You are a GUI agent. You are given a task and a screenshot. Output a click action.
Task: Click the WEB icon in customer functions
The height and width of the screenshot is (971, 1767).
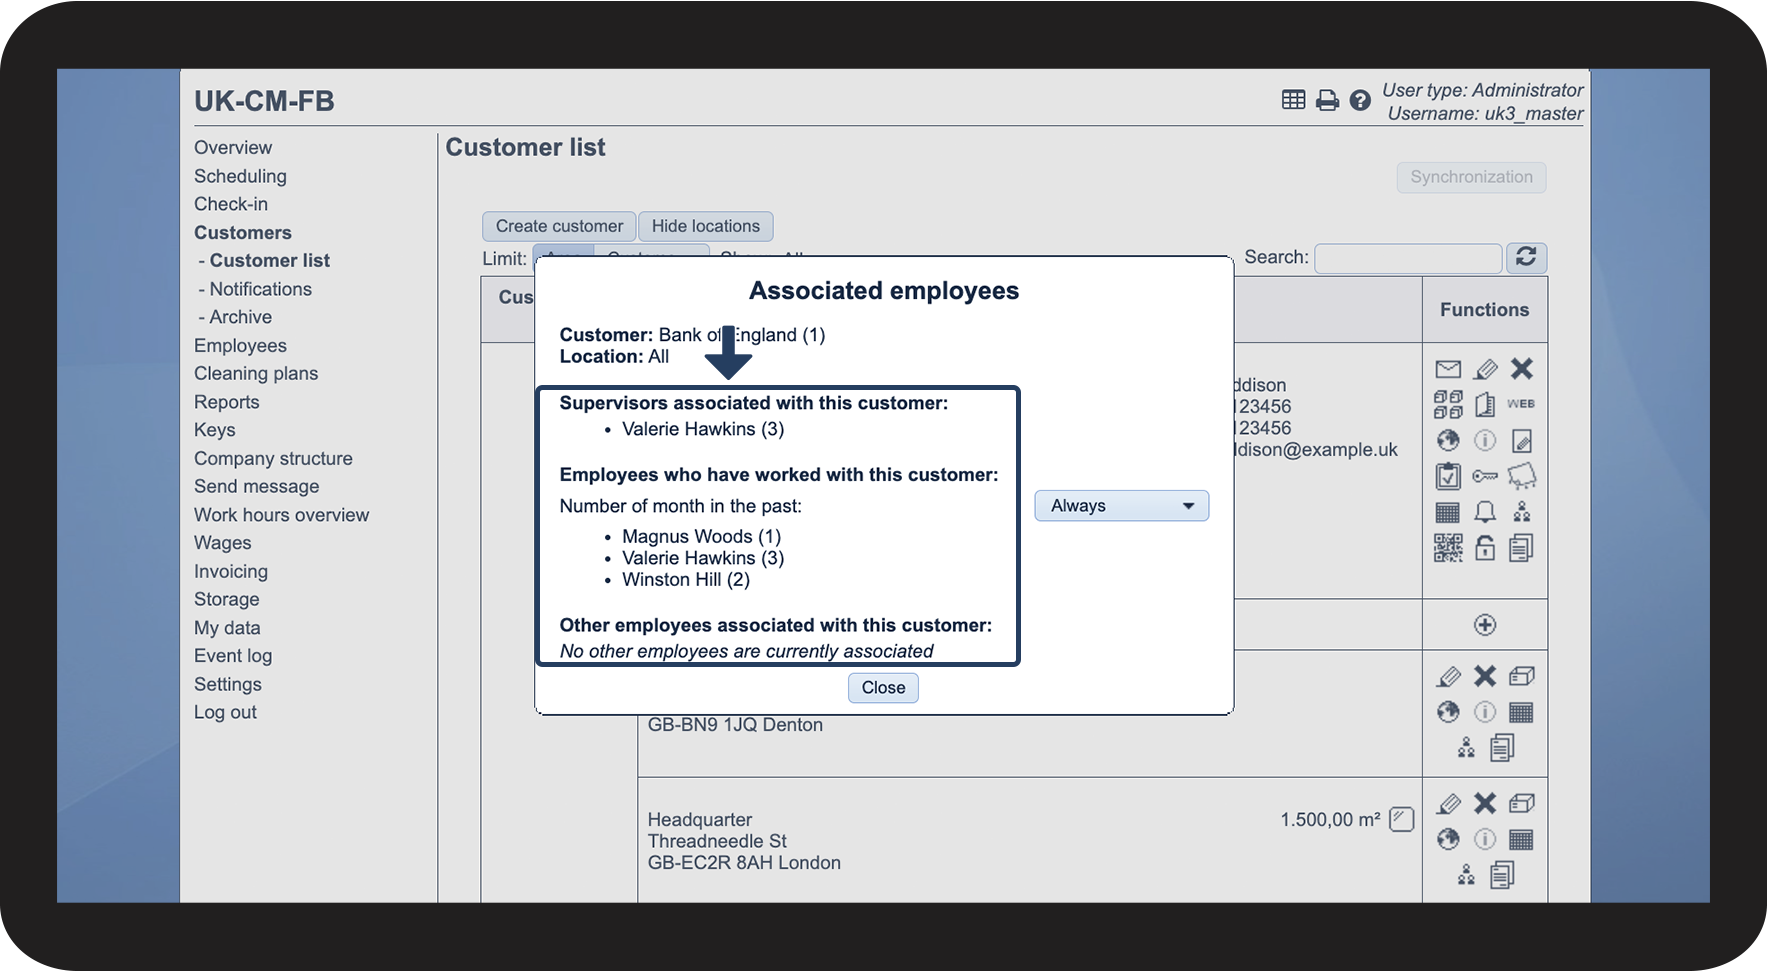pyautogui.click(x=1521, y=404)
